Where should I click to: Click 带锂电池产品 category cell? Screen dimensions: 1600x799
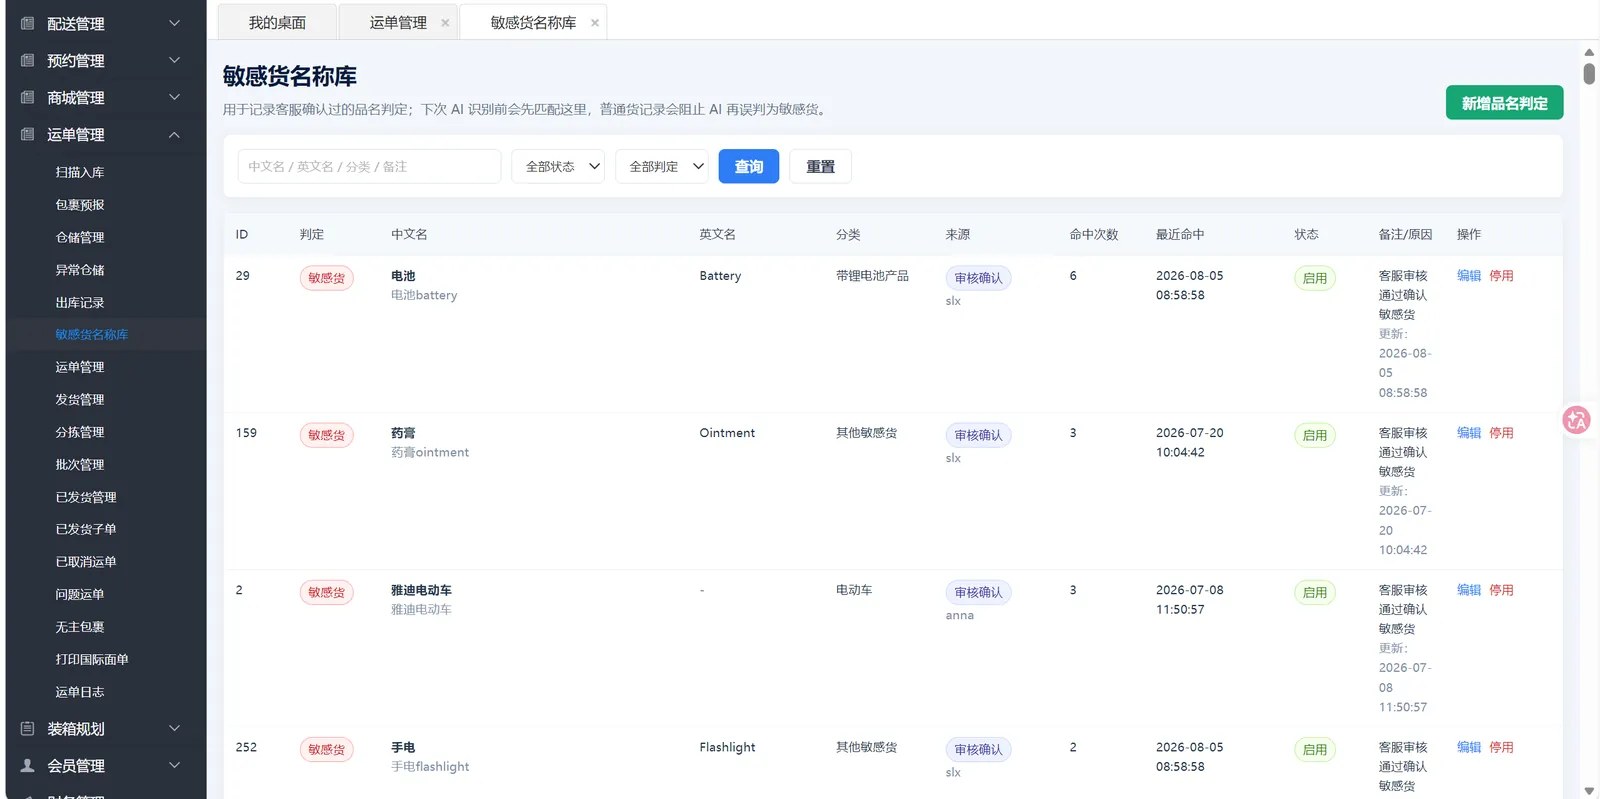872,276
